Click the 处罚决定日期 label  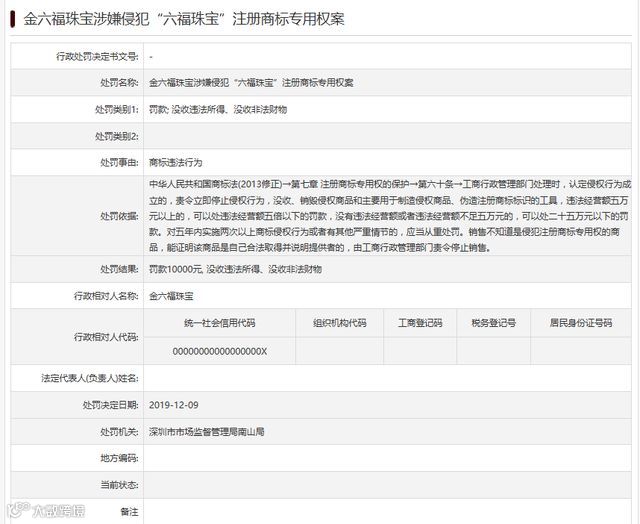pos(111,405)
